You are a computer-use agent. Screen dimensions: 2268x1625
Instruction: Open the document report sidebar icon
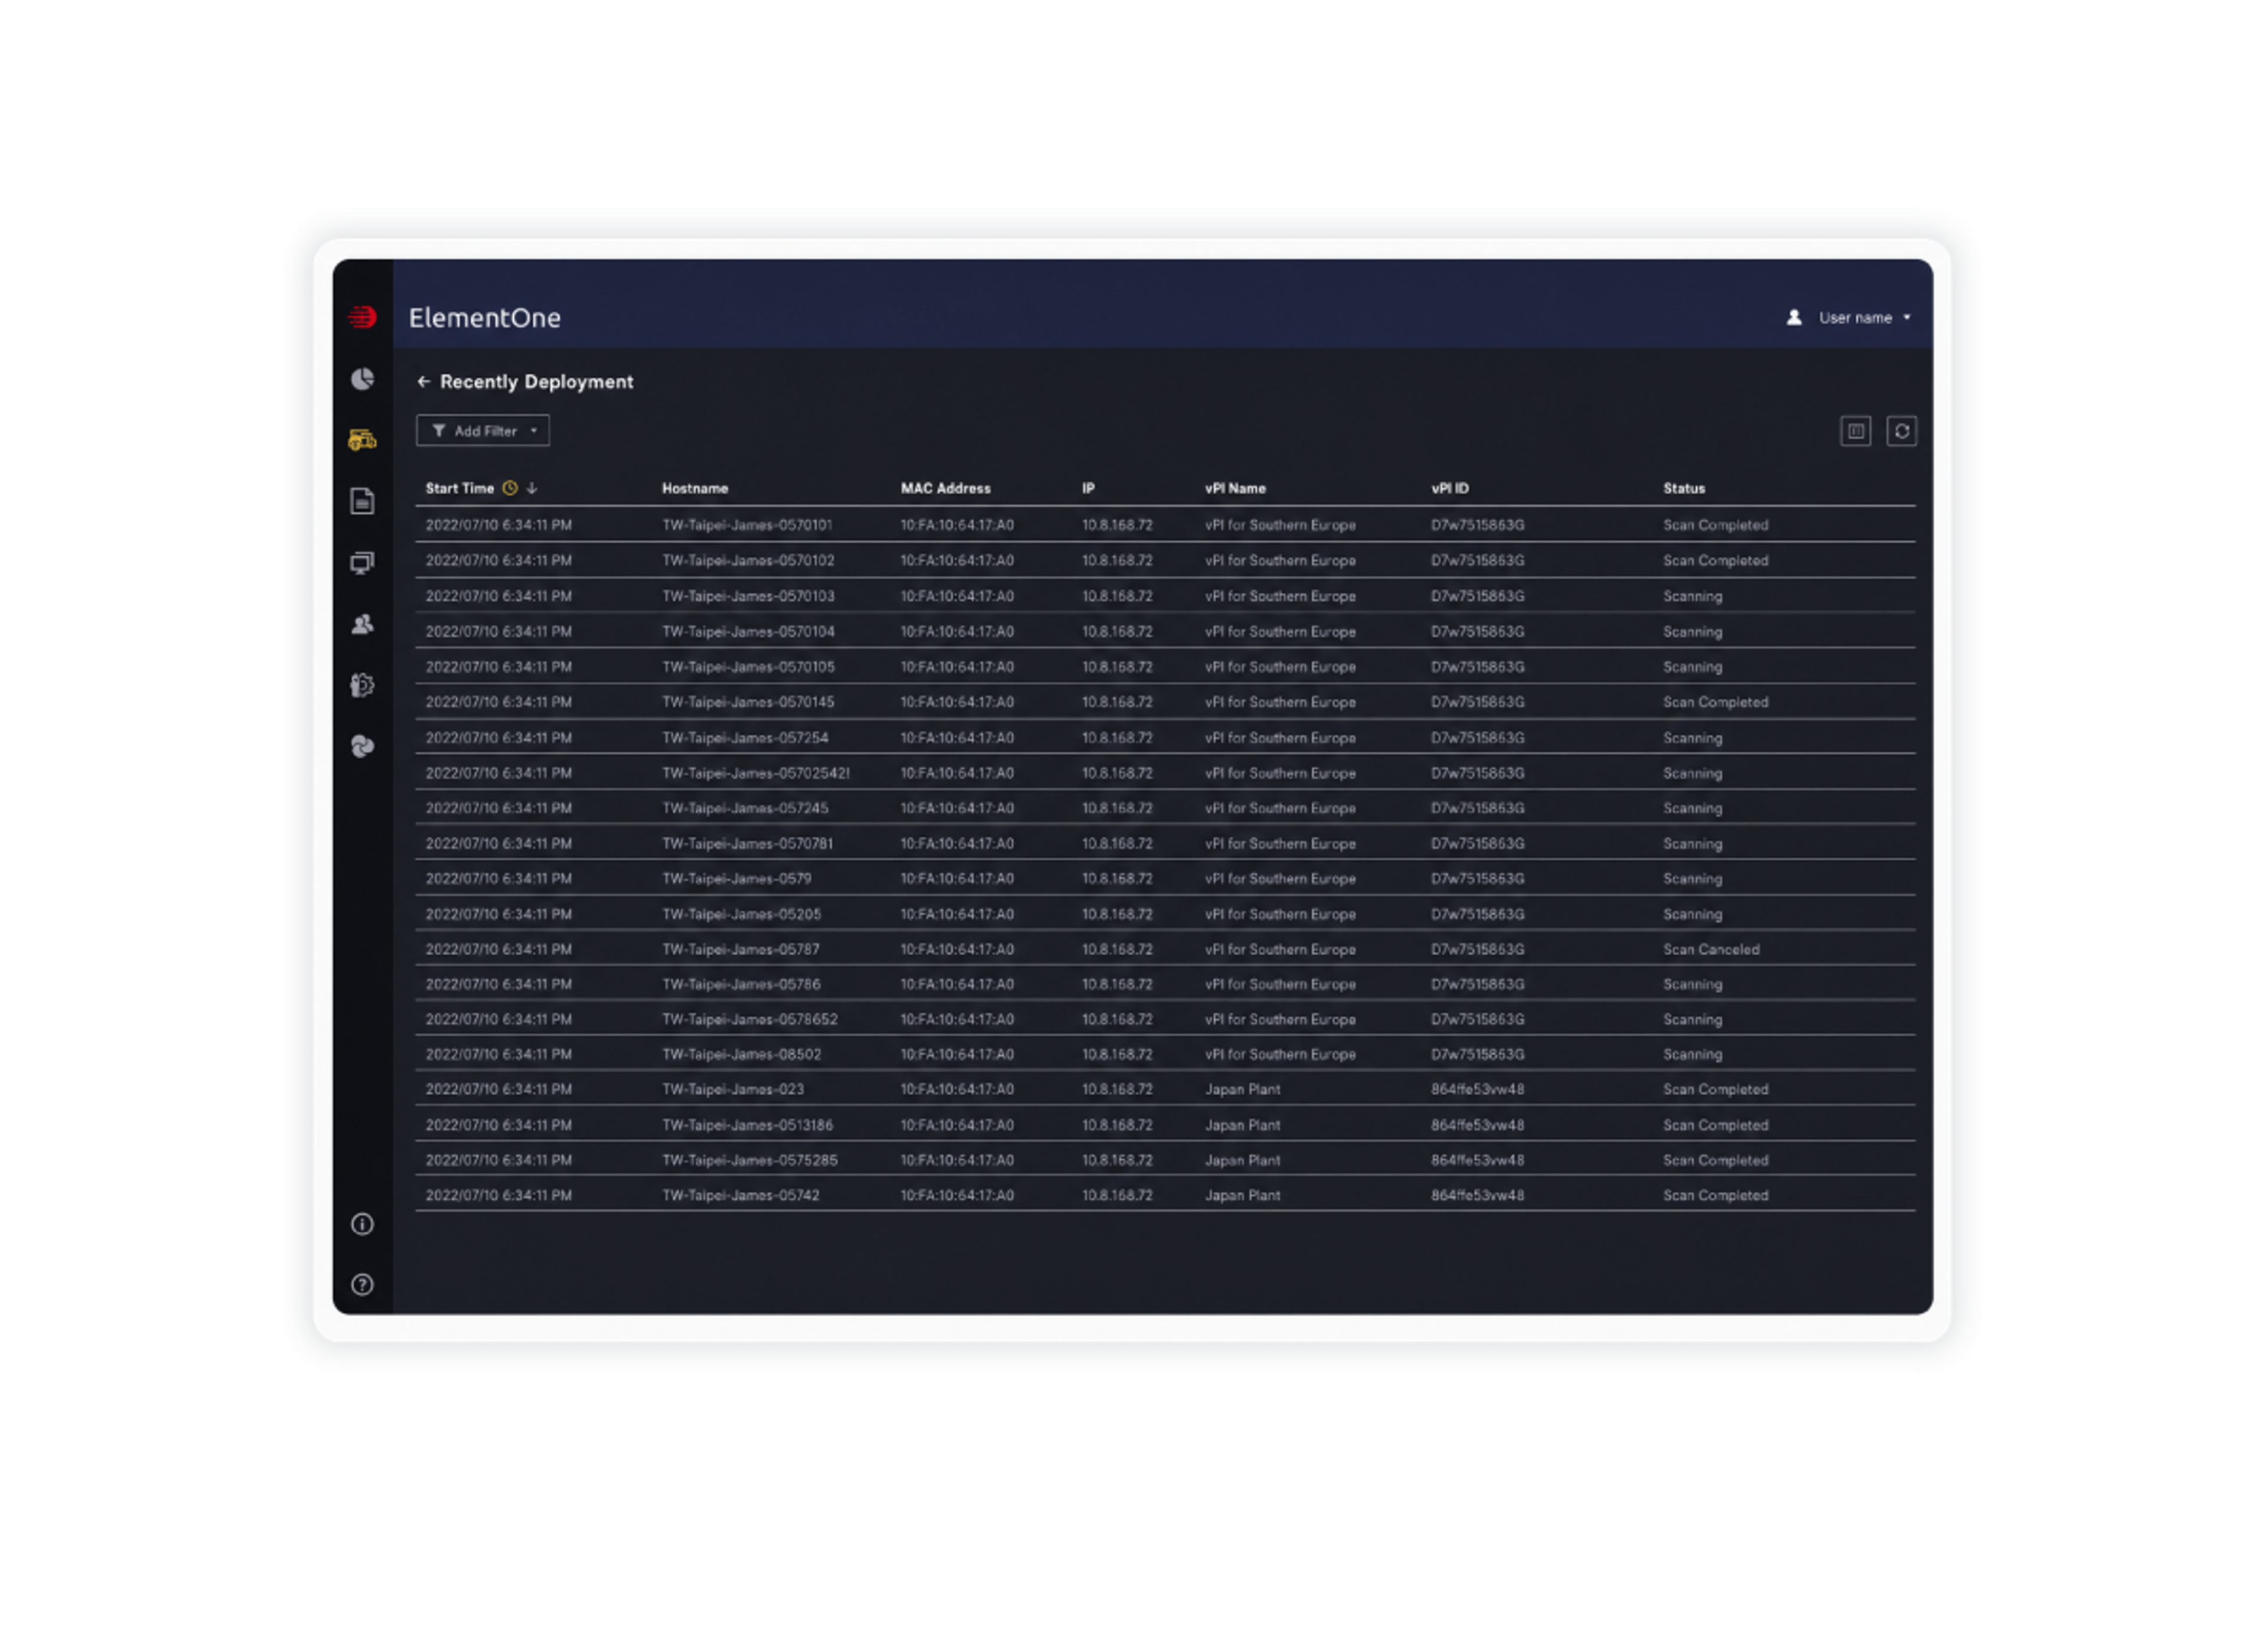362,501
